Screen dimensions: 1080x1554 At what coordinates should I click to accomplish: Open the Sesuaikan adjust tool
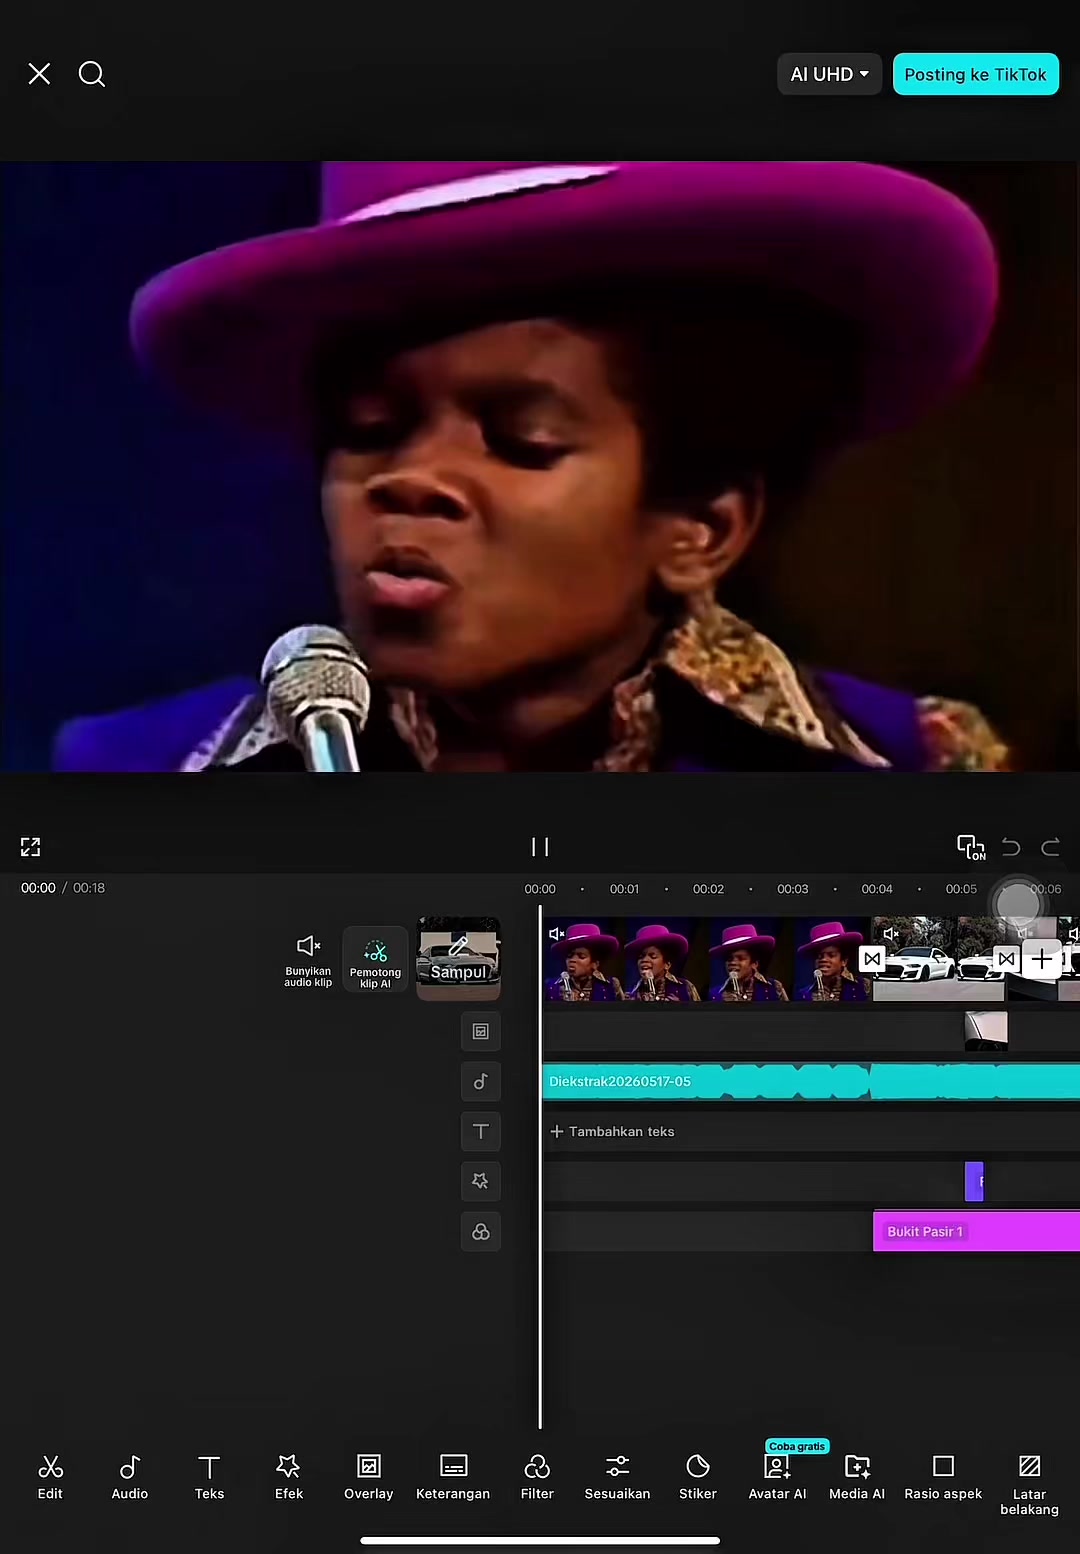click(x=618, y=1478)
